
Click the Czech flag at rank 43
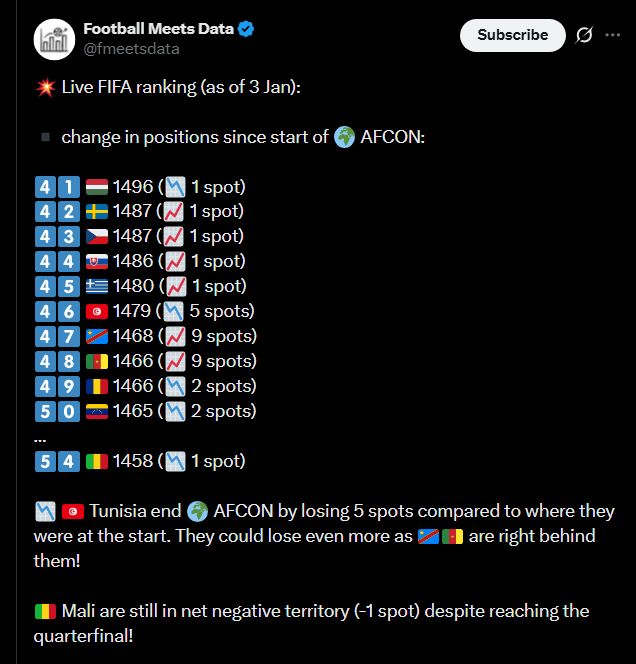(97, 237)
